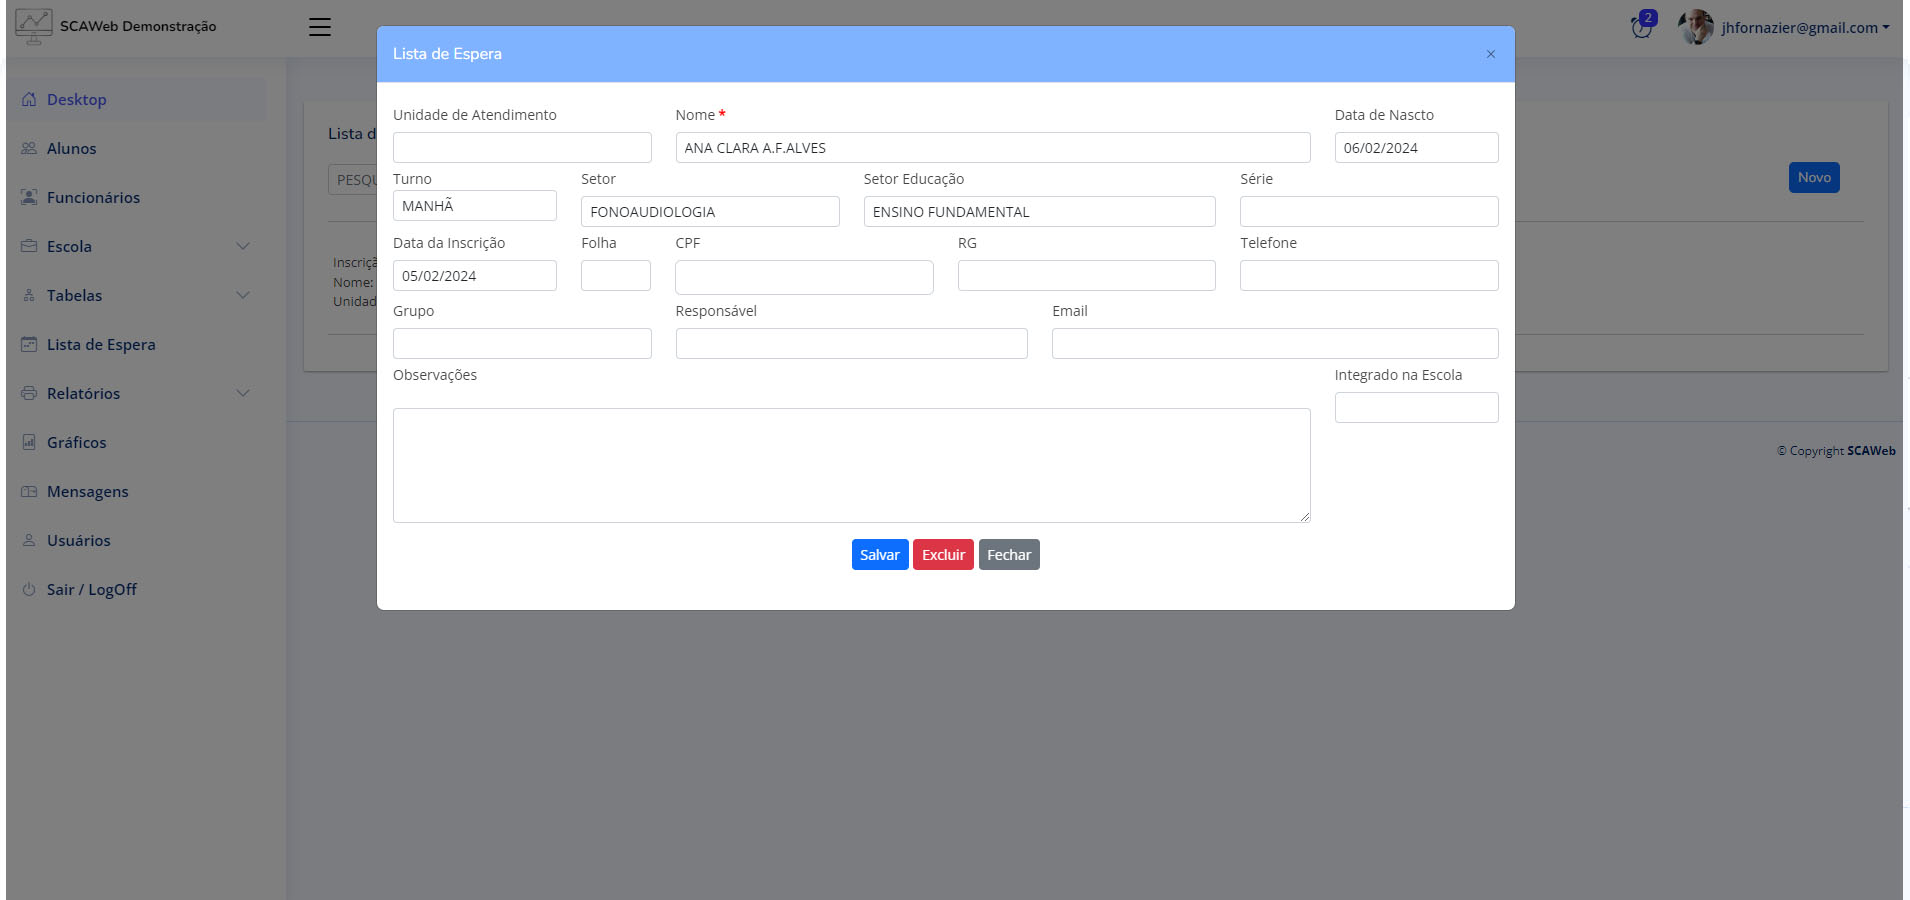Click the Observações text area

(x=851, y=465)
